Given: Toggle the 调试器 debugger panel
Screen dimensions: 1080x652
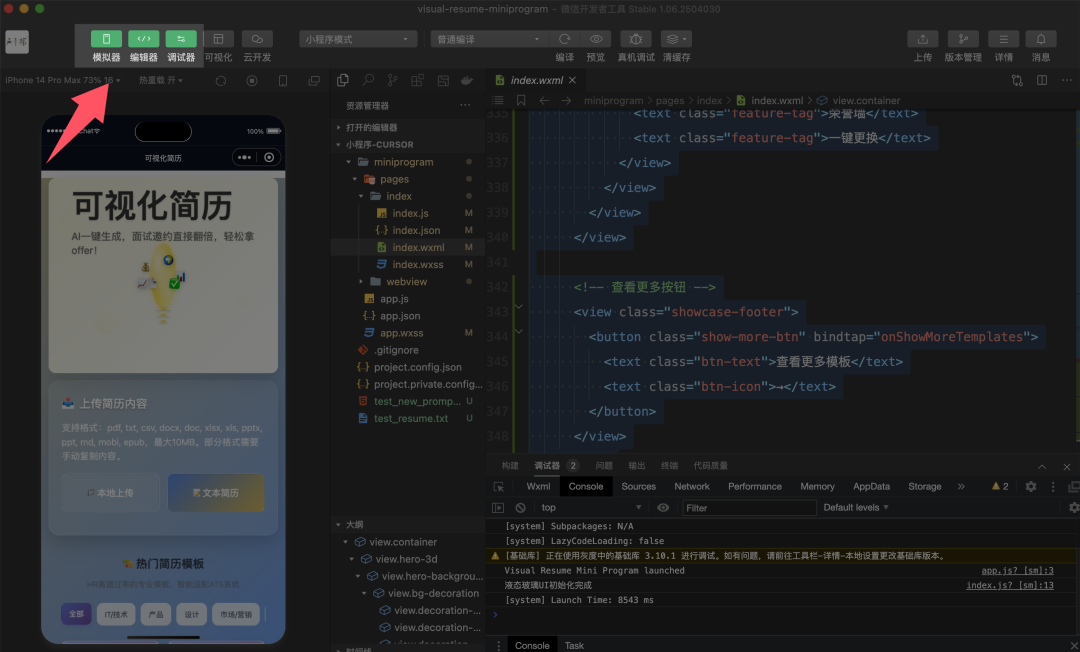Looking at the screenshot, I should (x=181, y=39).
